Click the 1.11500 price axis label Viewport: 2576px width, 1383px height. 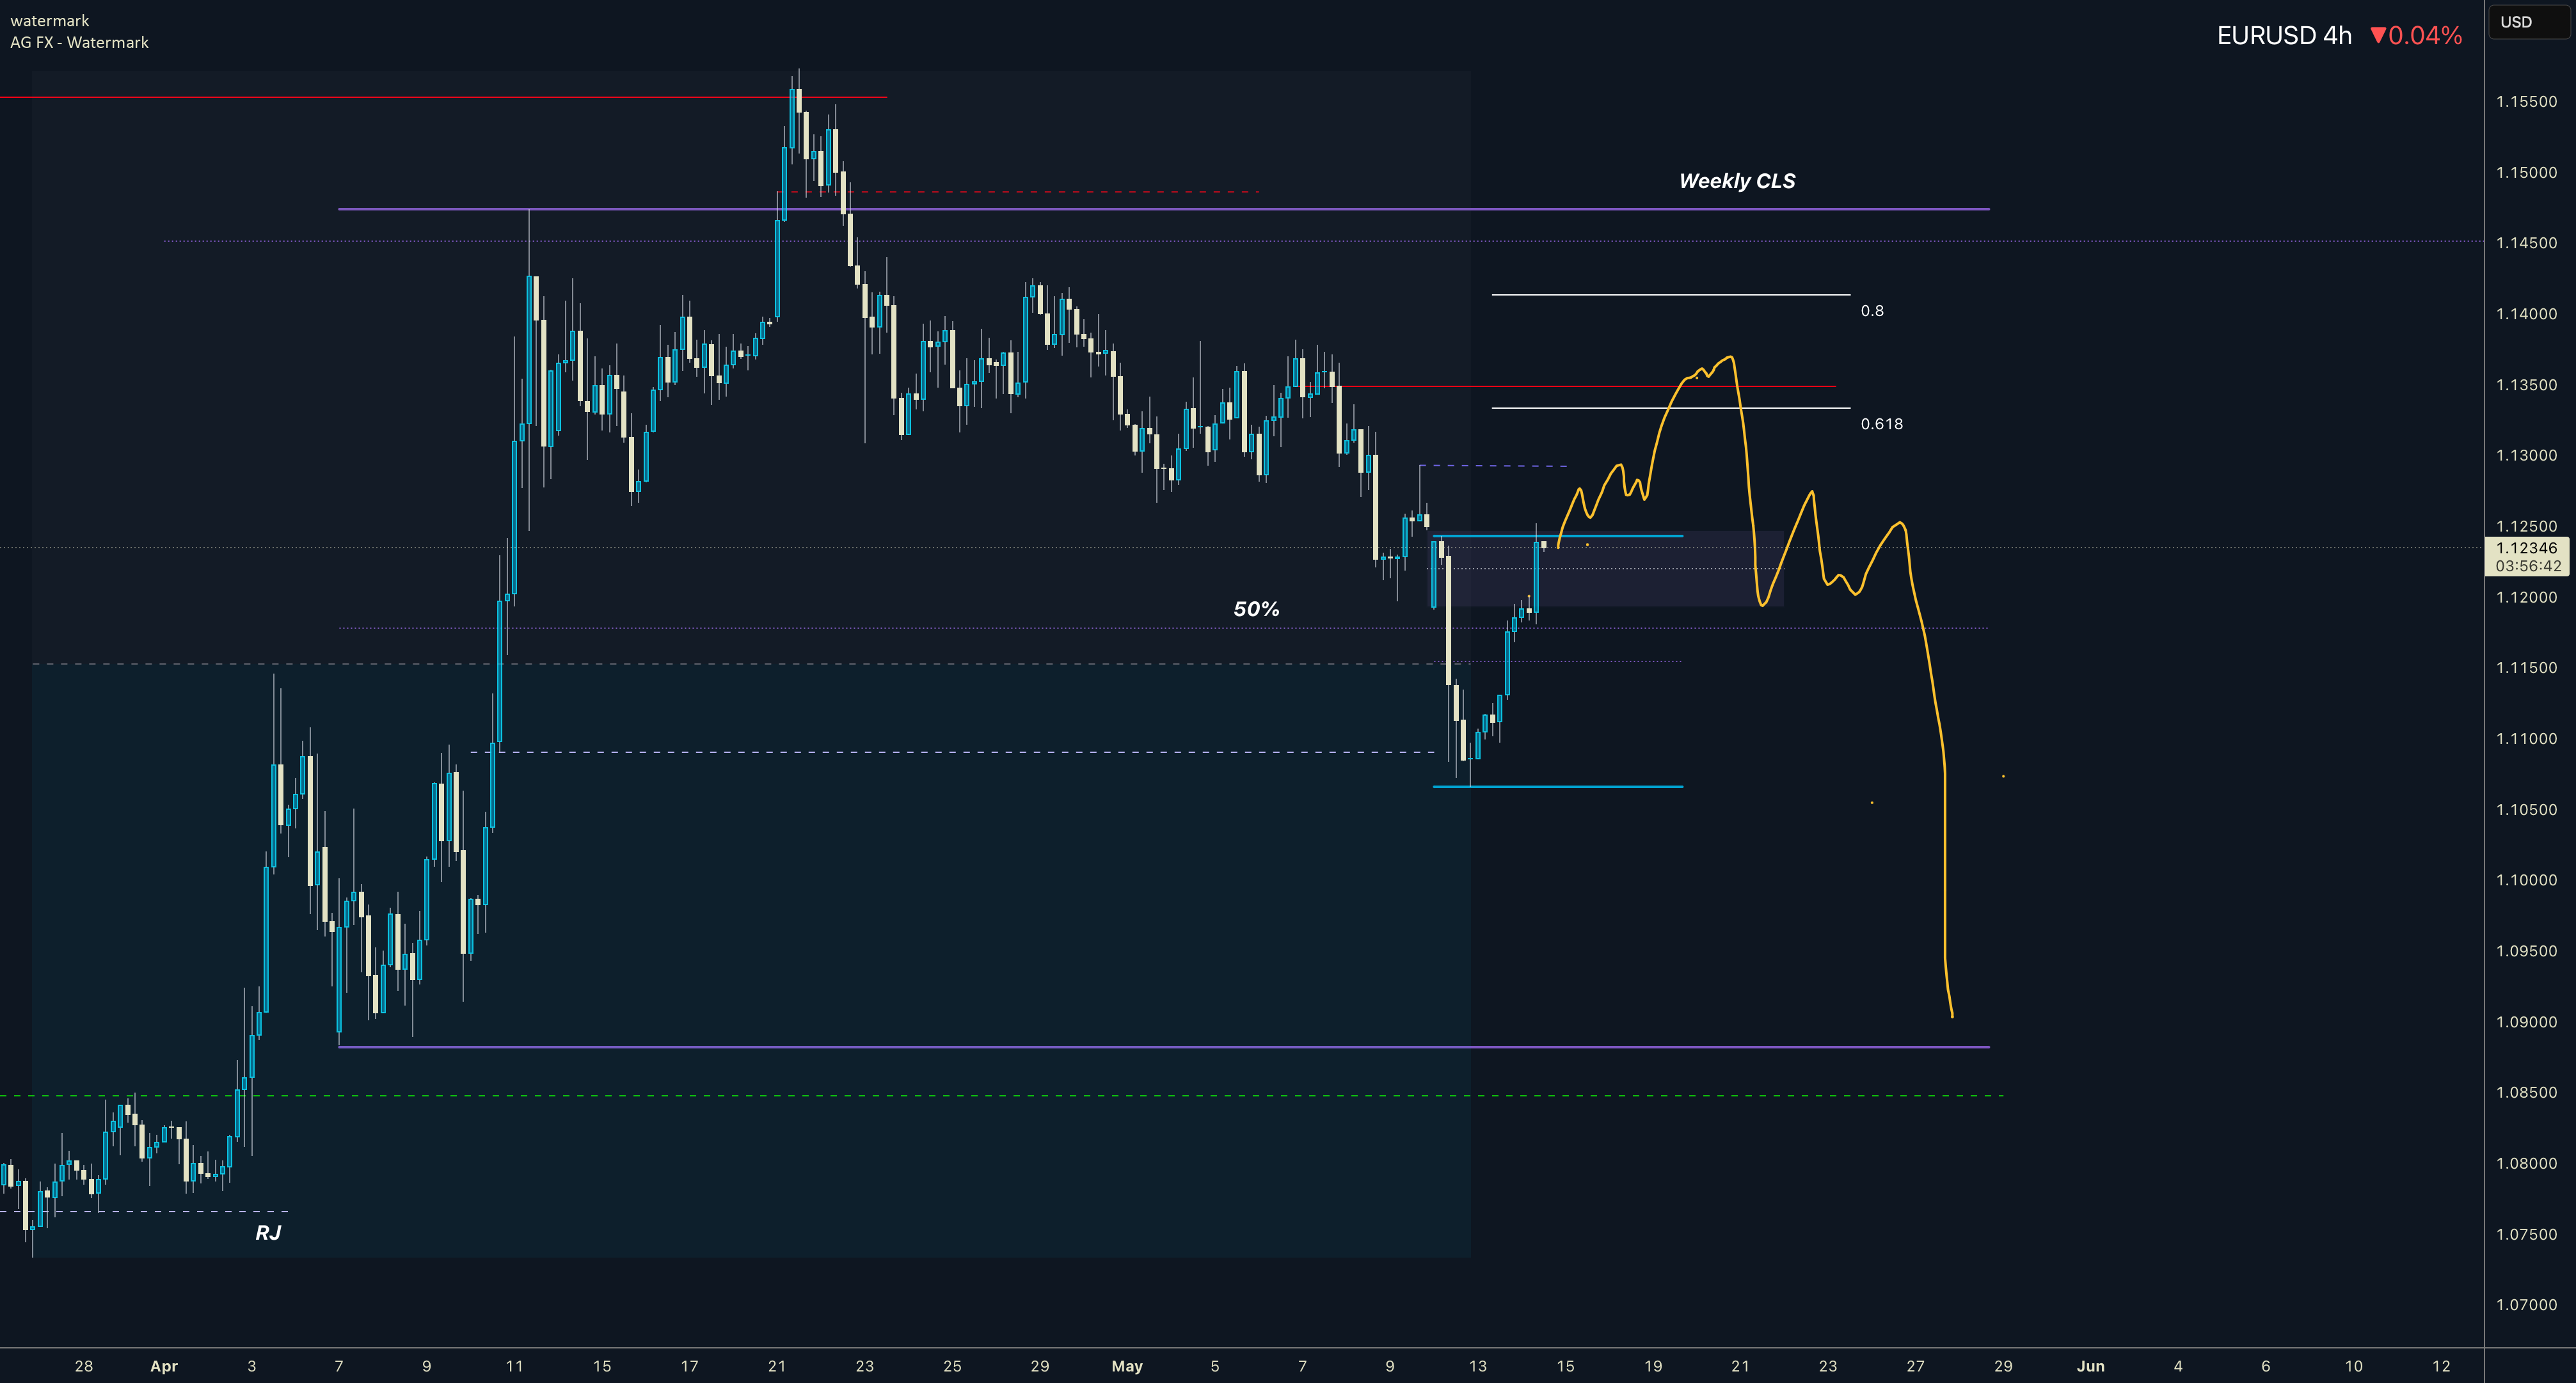pyautogui.click(x=2526, y=668)
